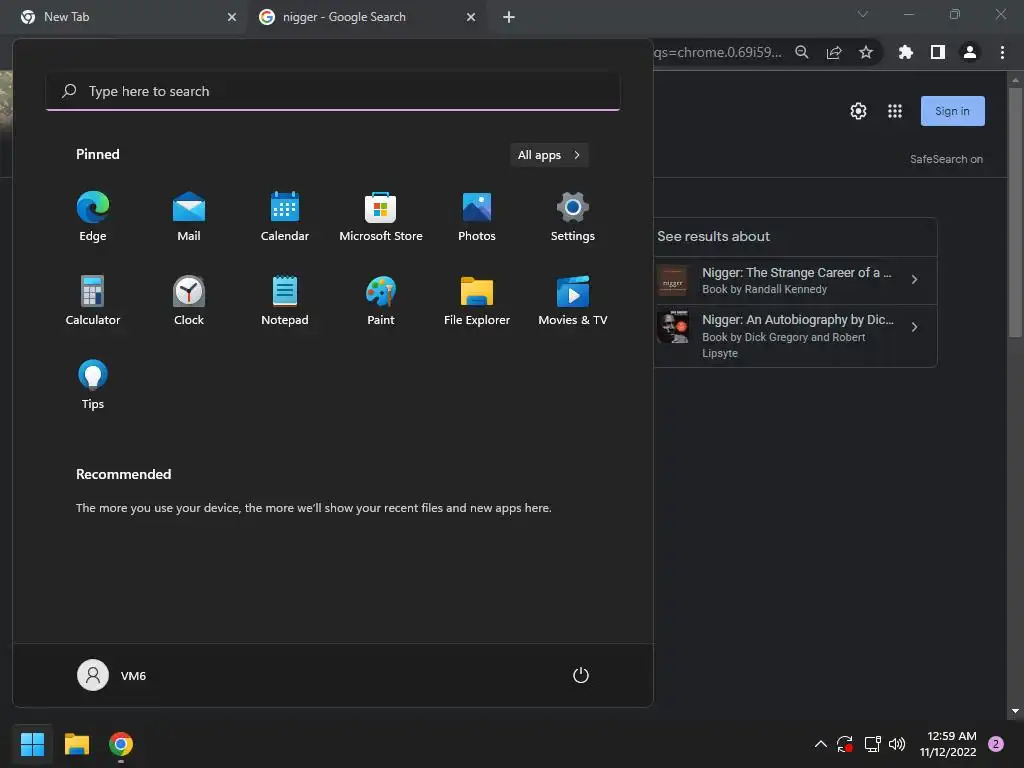
Task: Open the Randall Kennedy book result
Action: 795,280
